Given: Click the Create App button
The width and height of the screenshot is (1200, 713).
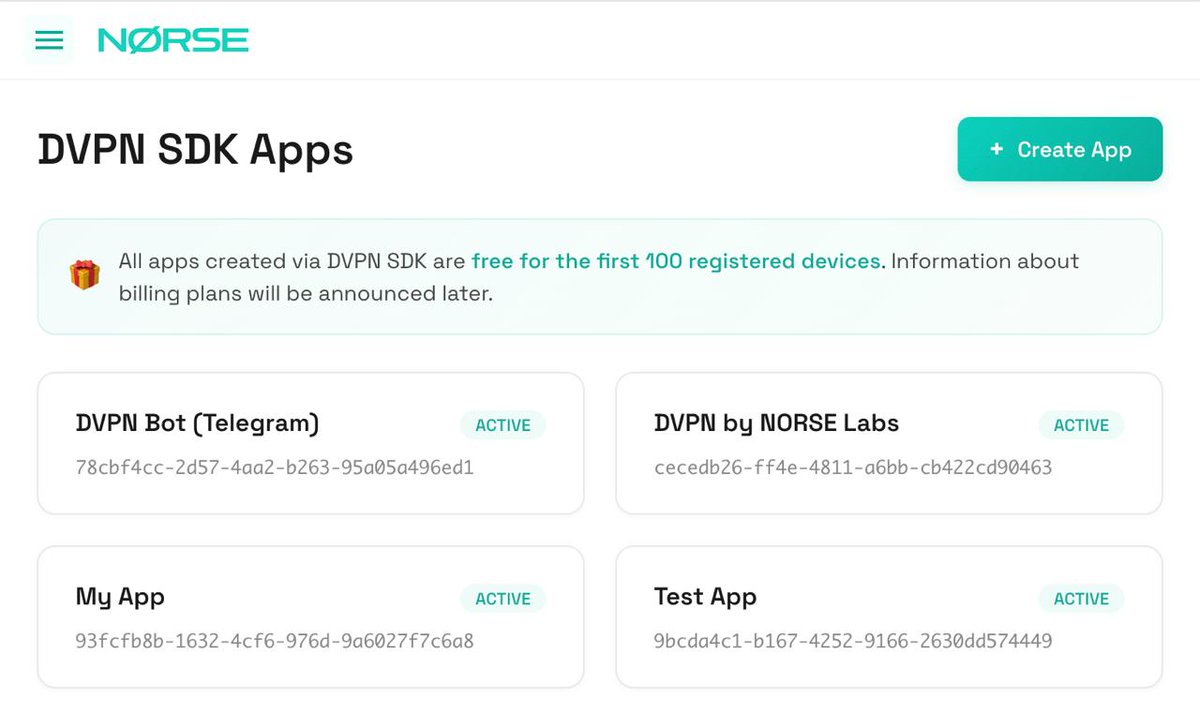Looking at the screenshot, I should pos(1060,149).
